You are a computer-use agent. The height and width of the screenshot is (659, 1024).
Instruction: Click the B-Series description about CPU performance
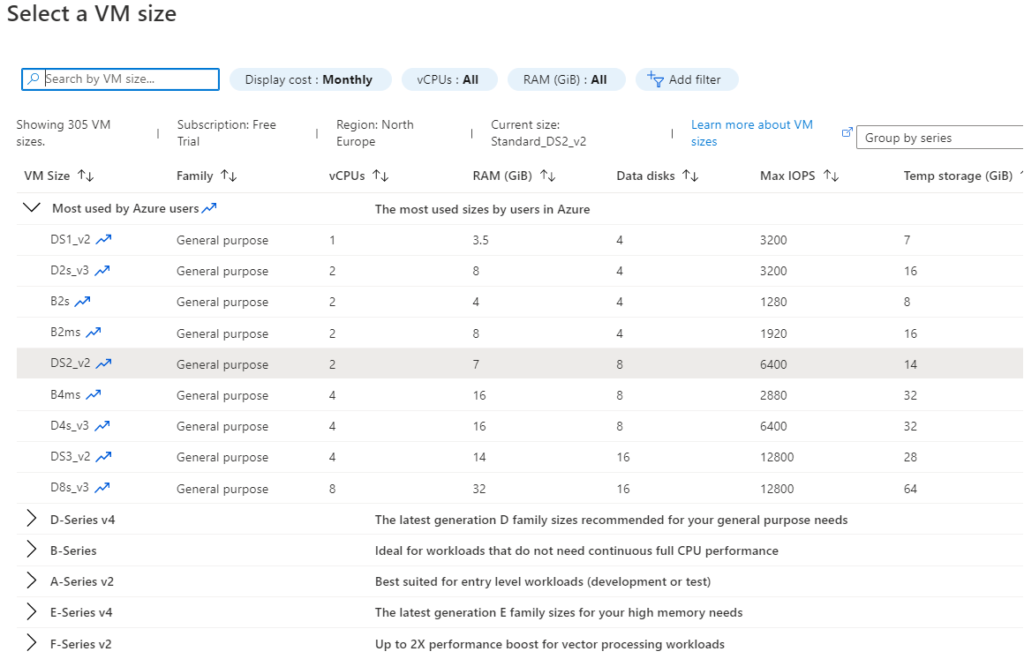pyautogui.click(x=577, y=551)
